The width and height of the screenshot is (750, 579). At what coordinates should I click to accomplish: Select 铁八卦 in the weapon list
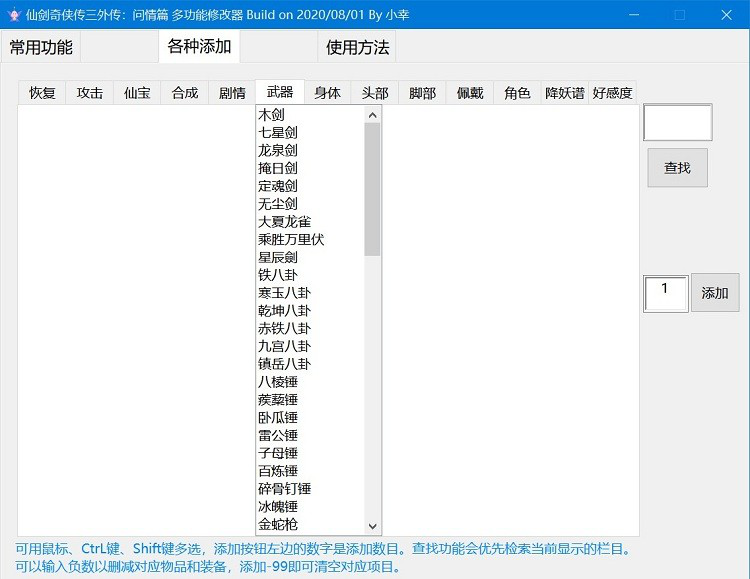(x=310, y=275)
